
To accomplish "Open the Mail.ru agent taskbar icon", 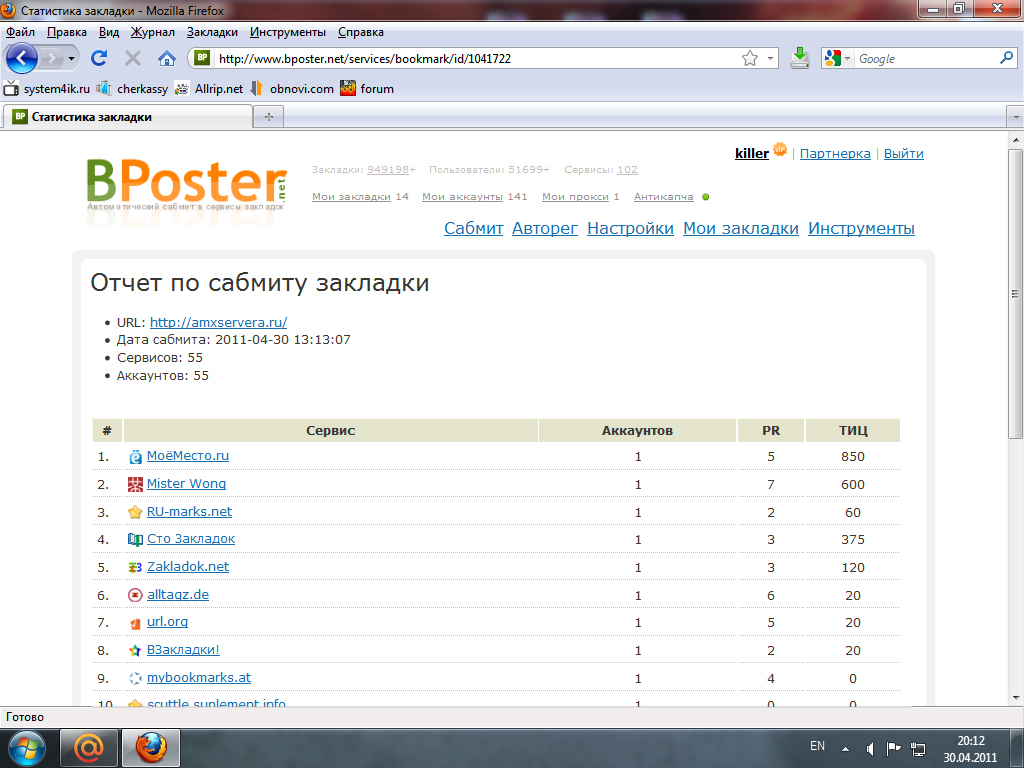I will pos(89,748).
